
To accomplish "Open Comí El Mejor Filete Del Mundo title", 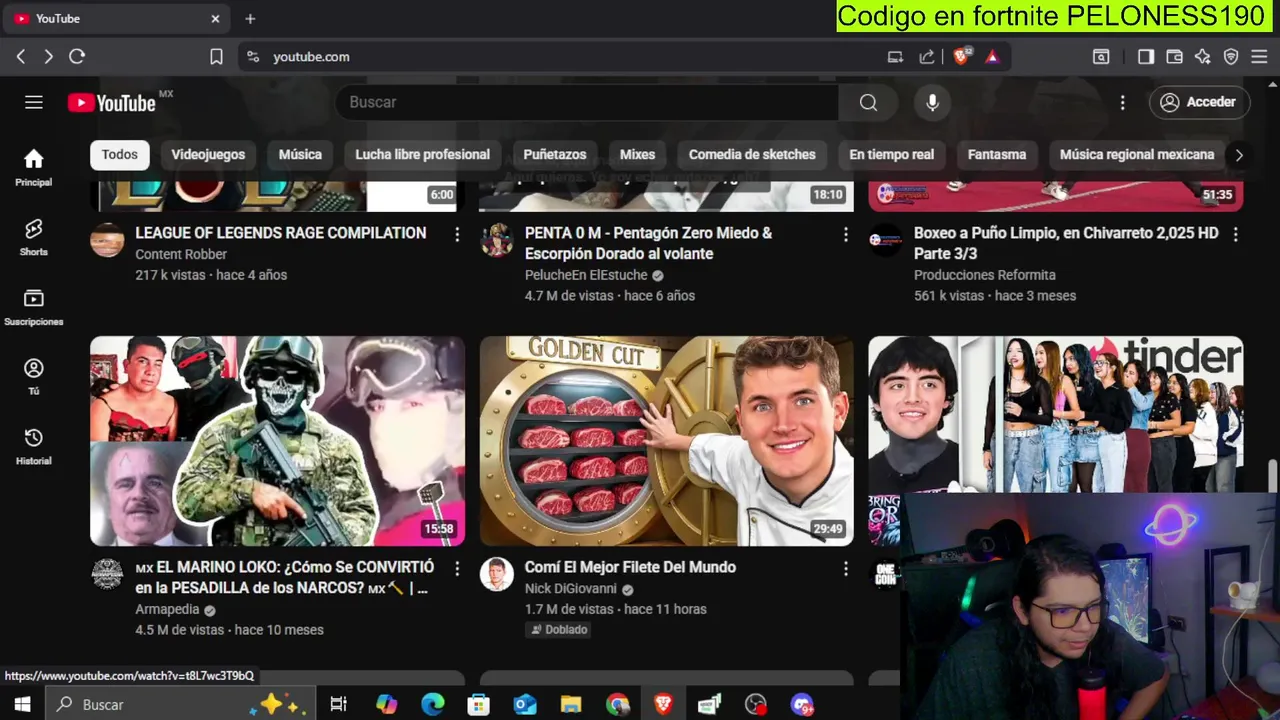I will tap(630, 567).
